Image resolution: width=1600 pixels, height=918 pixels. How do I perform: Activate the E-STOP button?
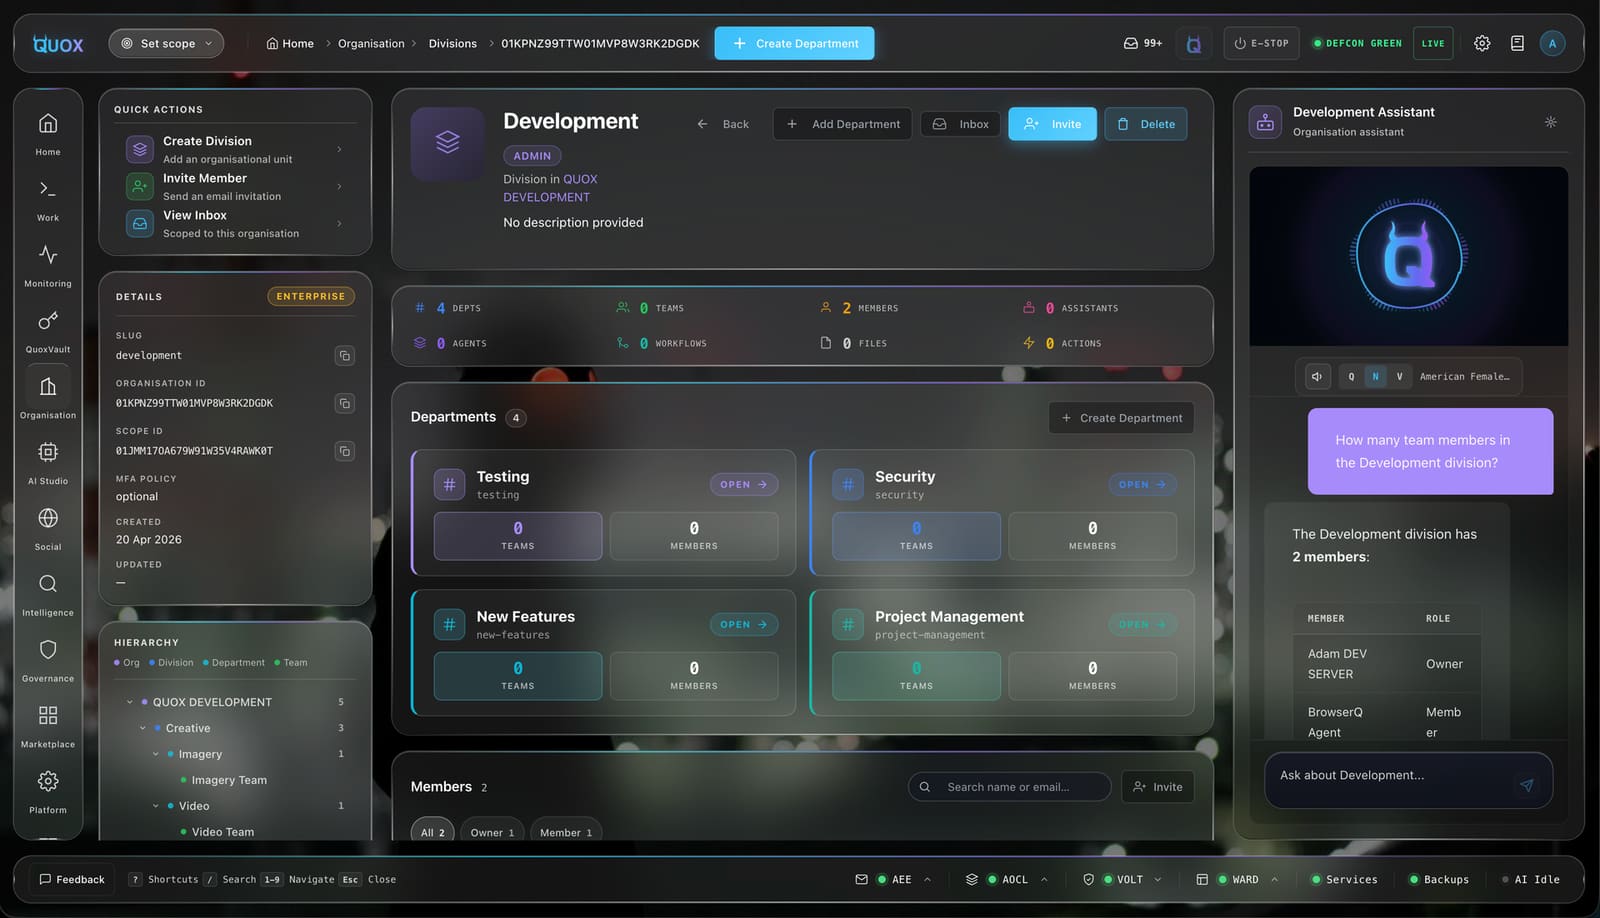[1261, 44]
